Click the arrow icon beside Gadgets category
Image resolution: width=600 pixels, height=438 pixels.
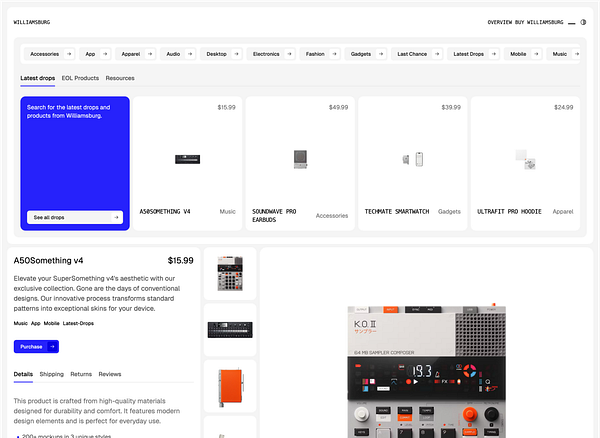pos(381,54)
